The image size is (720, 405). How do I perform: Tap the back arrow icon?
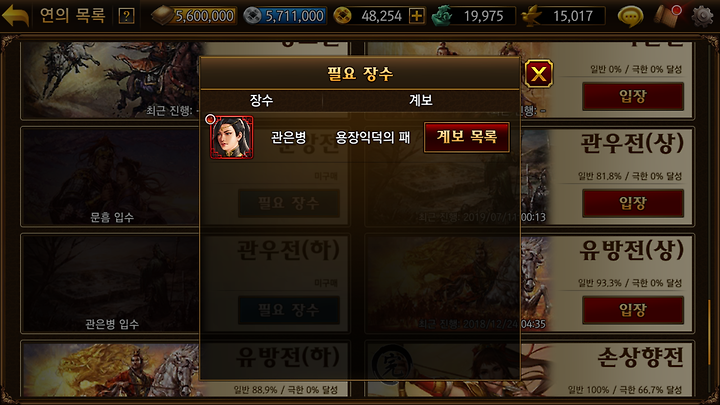16,16
